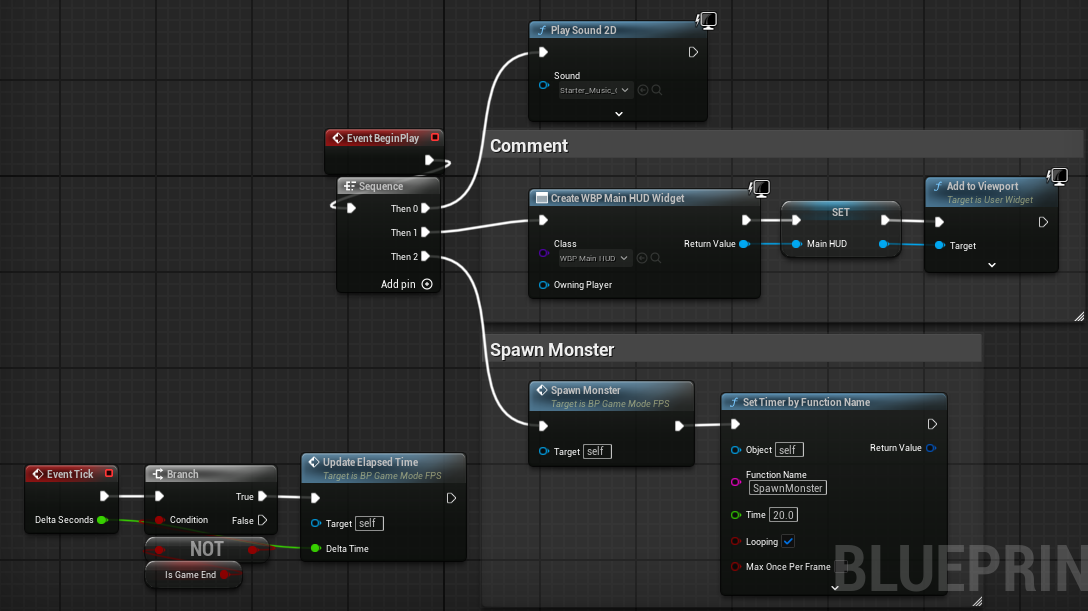Click the Is Game End red output pin
The height and width of the screenshot is (611, 1088).
click(x=224, y=574)
